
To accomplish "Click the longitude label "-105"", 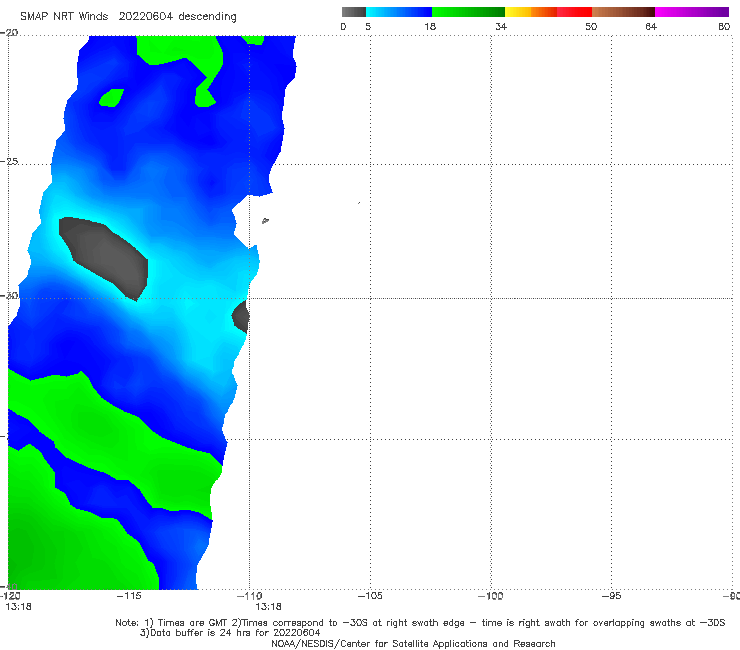I will [x=370, y=596].
